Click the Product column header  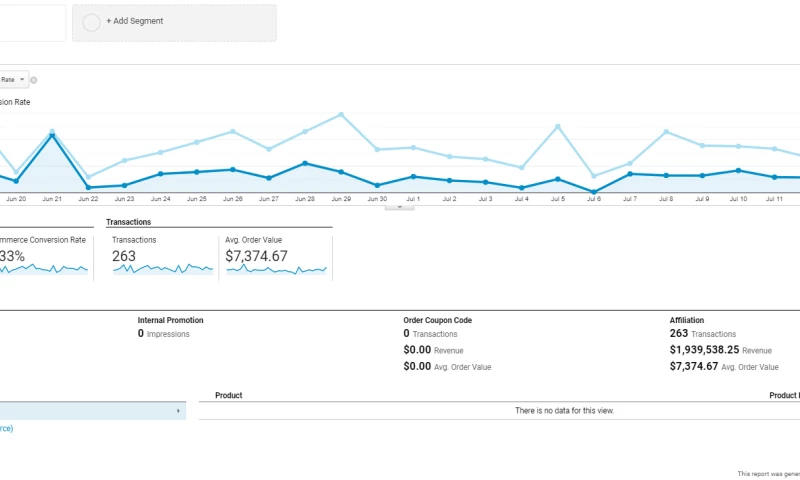228,395
